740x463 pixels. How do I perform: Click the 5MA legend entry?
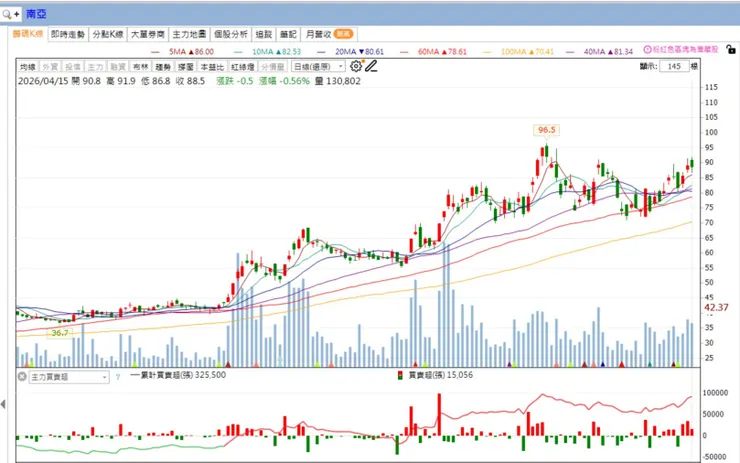(182, 51)
